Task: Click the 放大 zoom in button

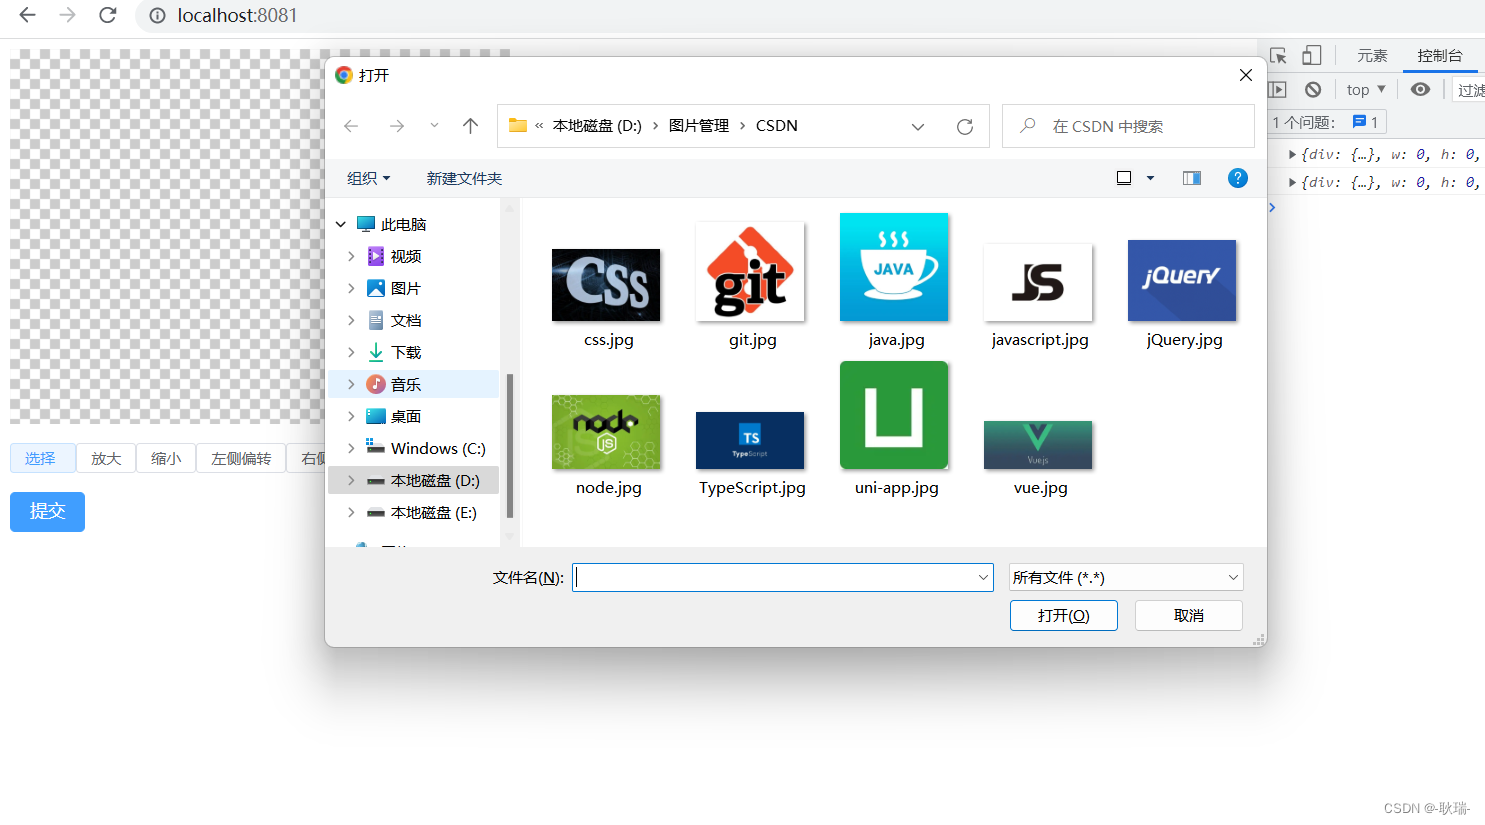Action: click(x=106, y=459)
